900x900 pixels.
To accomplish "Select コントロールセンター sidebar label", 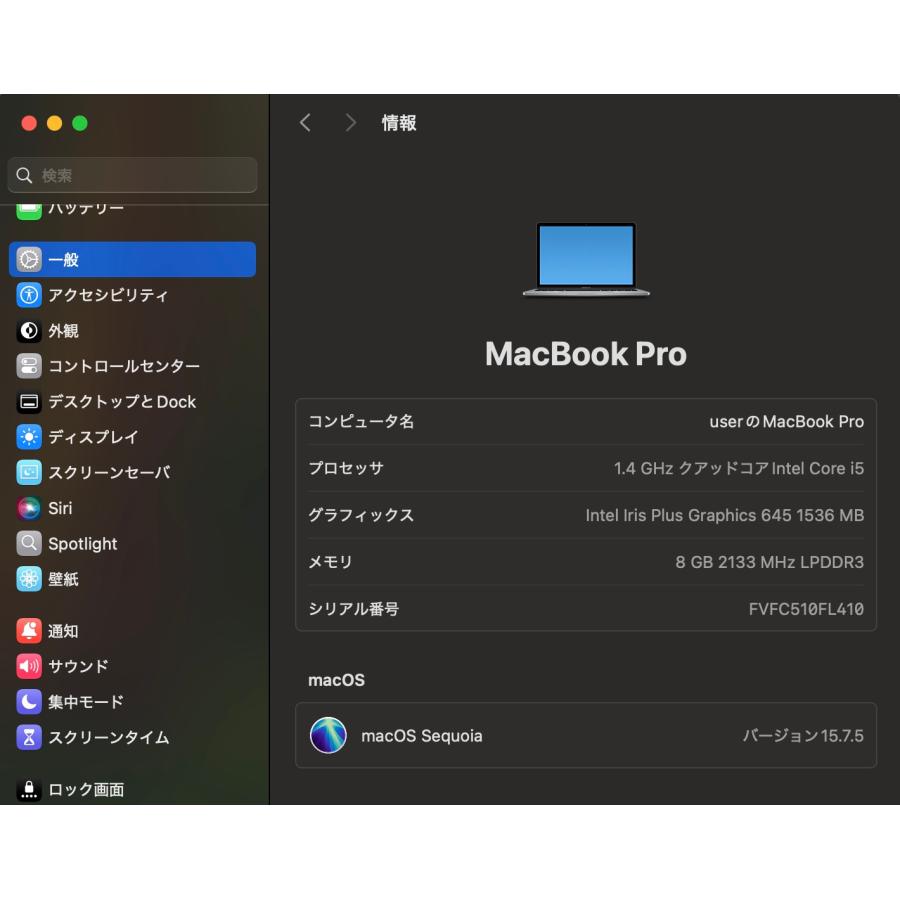I will click(x=124, y=366).
